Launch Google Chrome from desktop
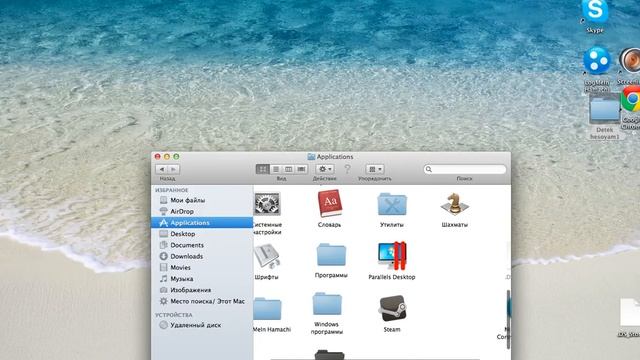This screenshot has width=640, height=360. (x=631, y=99)
